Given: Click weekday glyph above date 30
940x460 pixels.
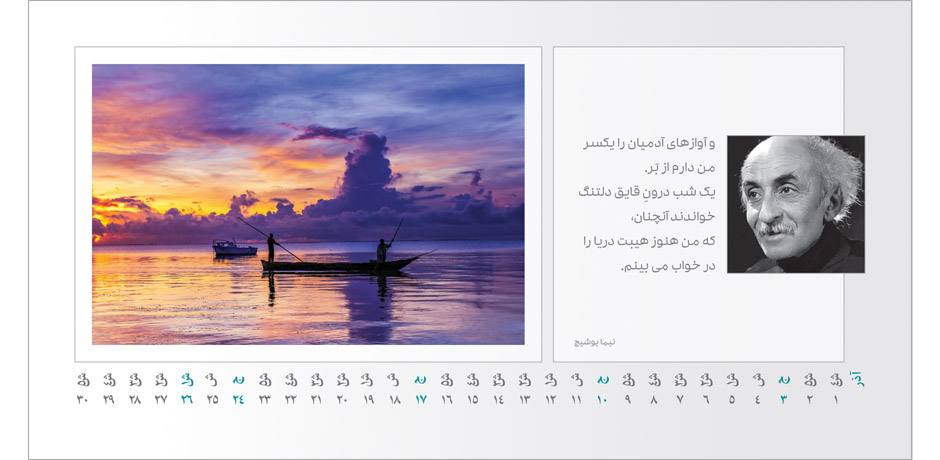Looking at the screenshot, I should tap(82, 380).
